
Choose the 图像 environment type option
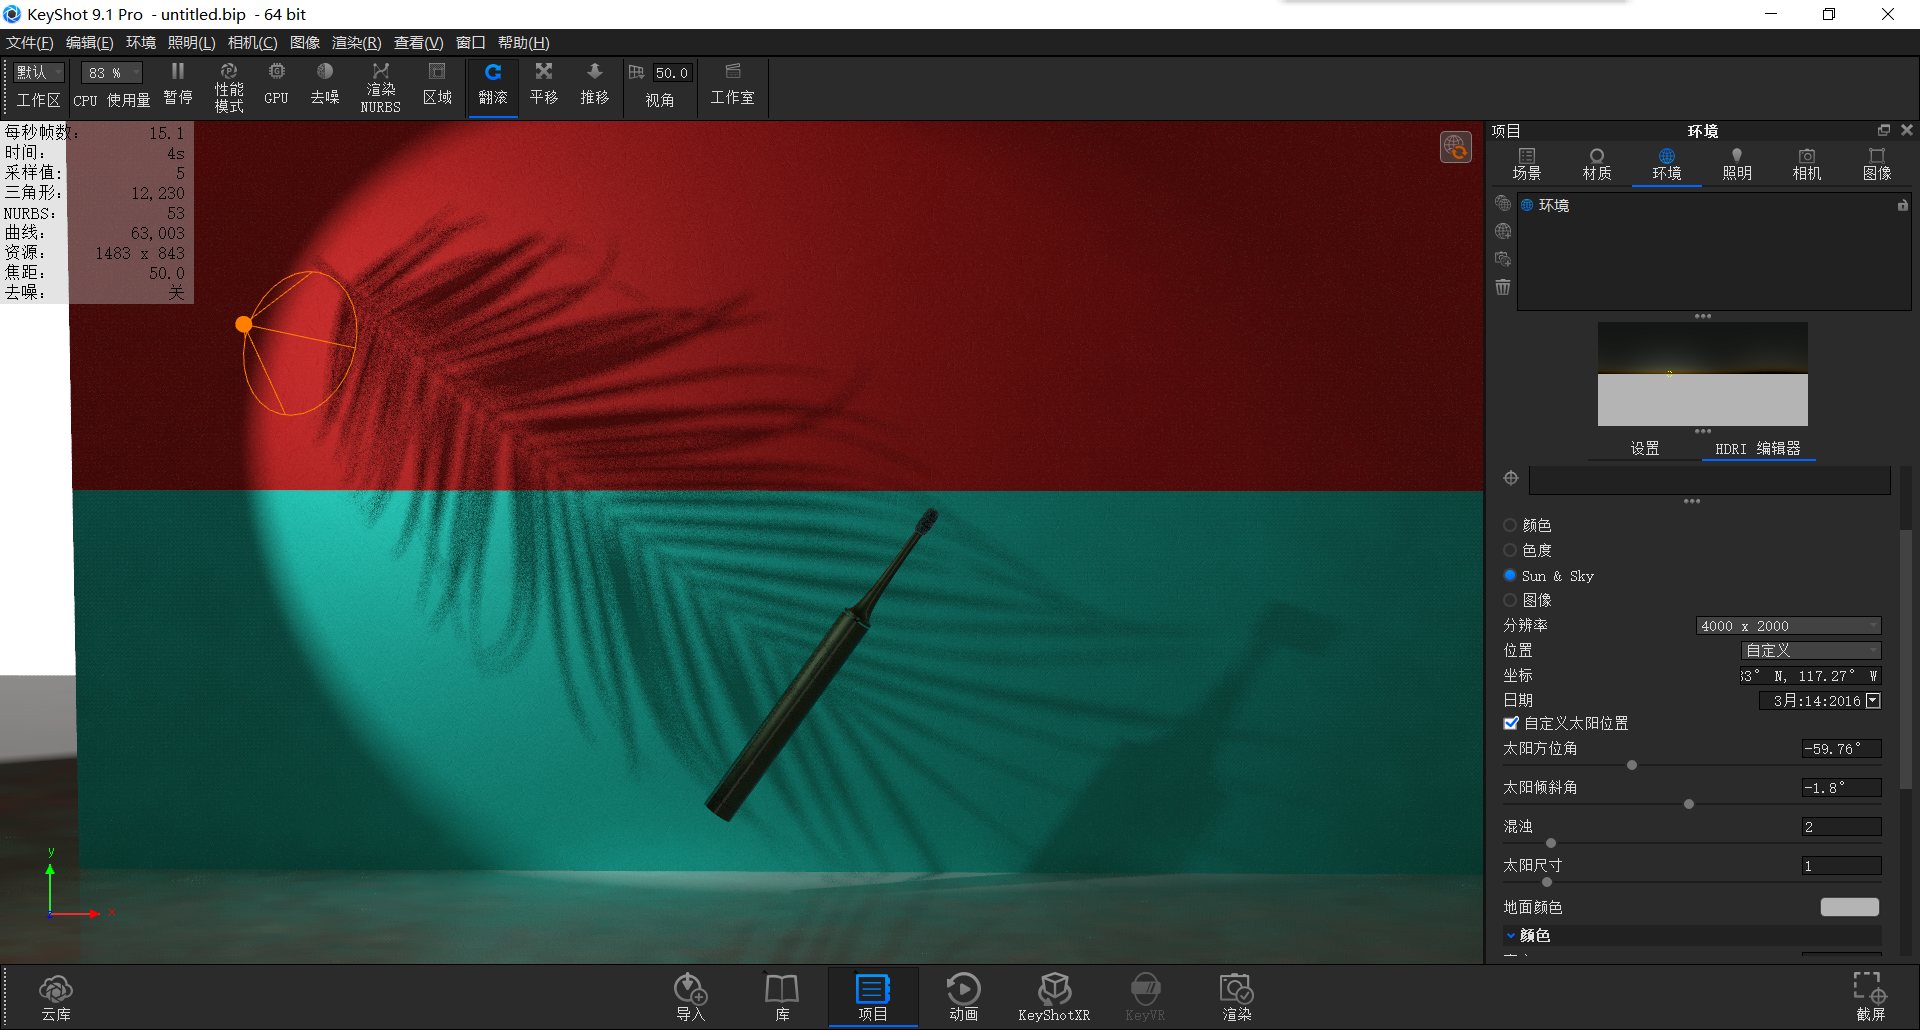point(1510,600)
